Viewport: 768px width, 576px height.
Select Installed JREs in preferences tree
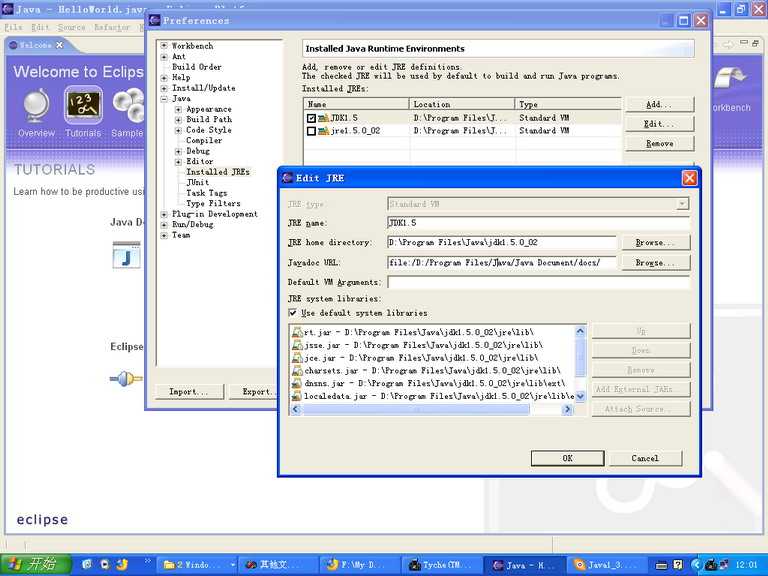click(218, 172)
